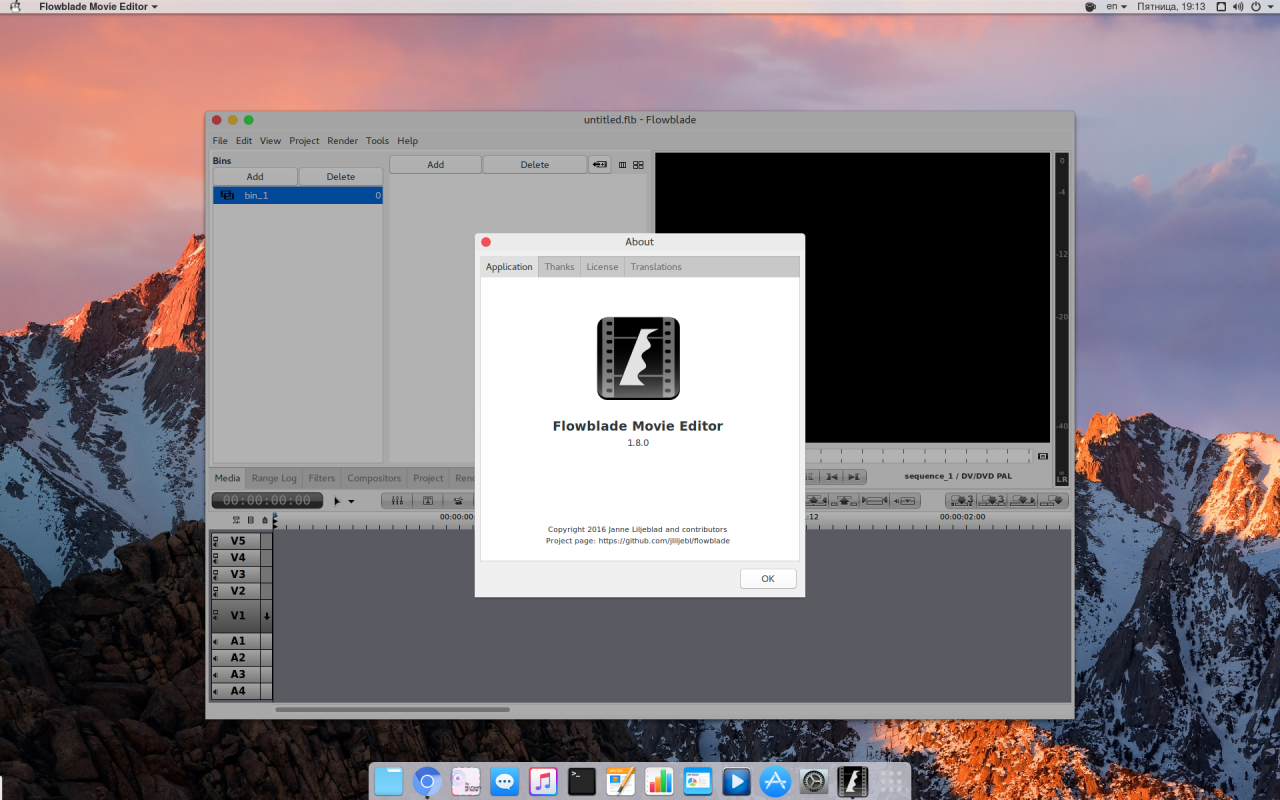
Task: Mute audio track A3 speaker icon
Action: coord(215,675)
